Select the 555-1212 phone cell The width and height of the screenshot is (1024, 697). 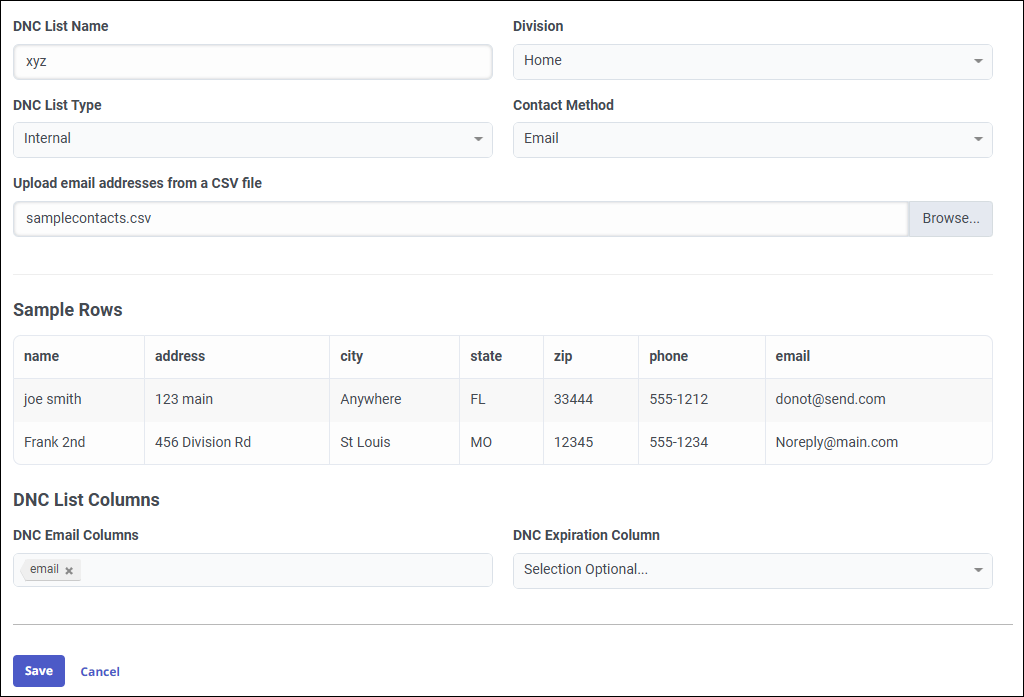click(x=701, y=400)
